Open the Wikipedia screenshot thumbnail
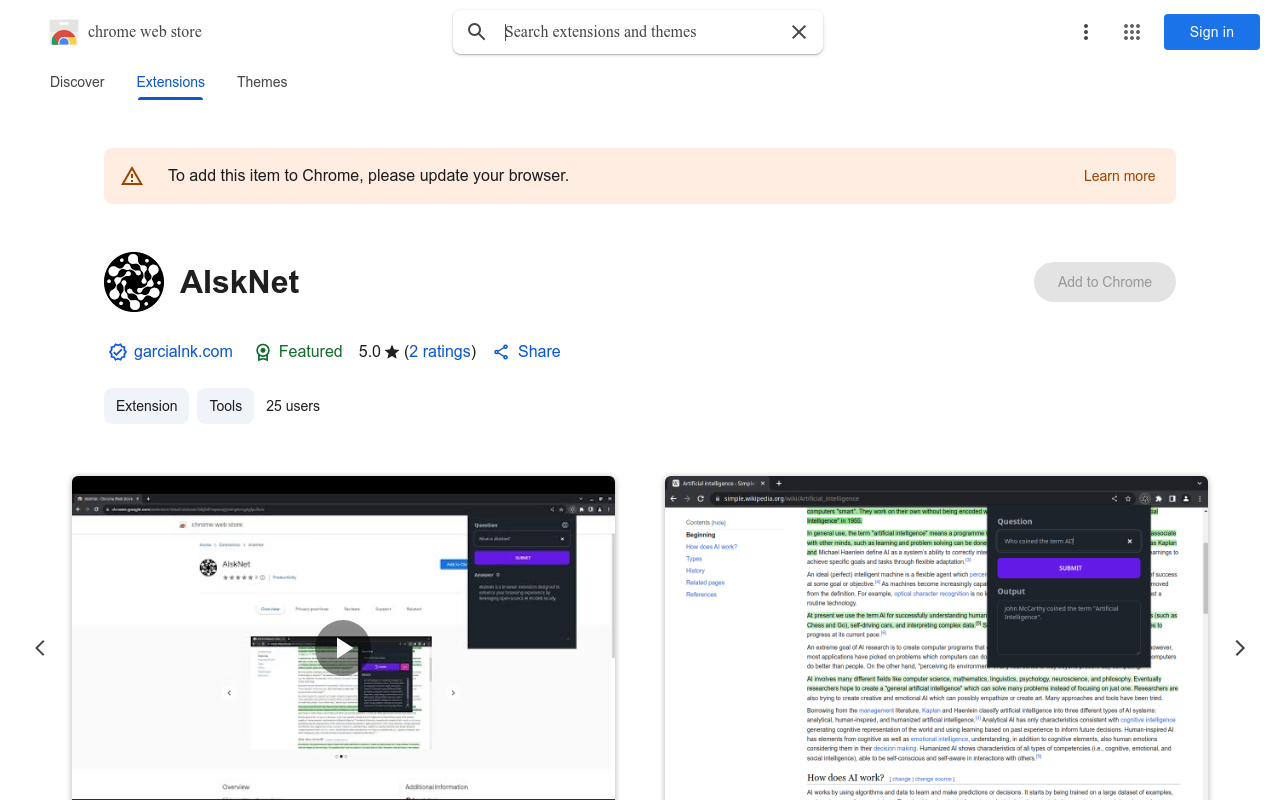Screen dimensions: 1280x800 click(x=936, y=638)
